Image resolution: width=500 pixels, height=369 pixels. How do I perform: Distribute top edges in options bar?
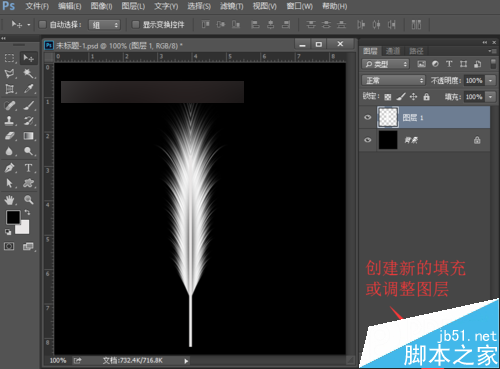click(x=311, y=24)
